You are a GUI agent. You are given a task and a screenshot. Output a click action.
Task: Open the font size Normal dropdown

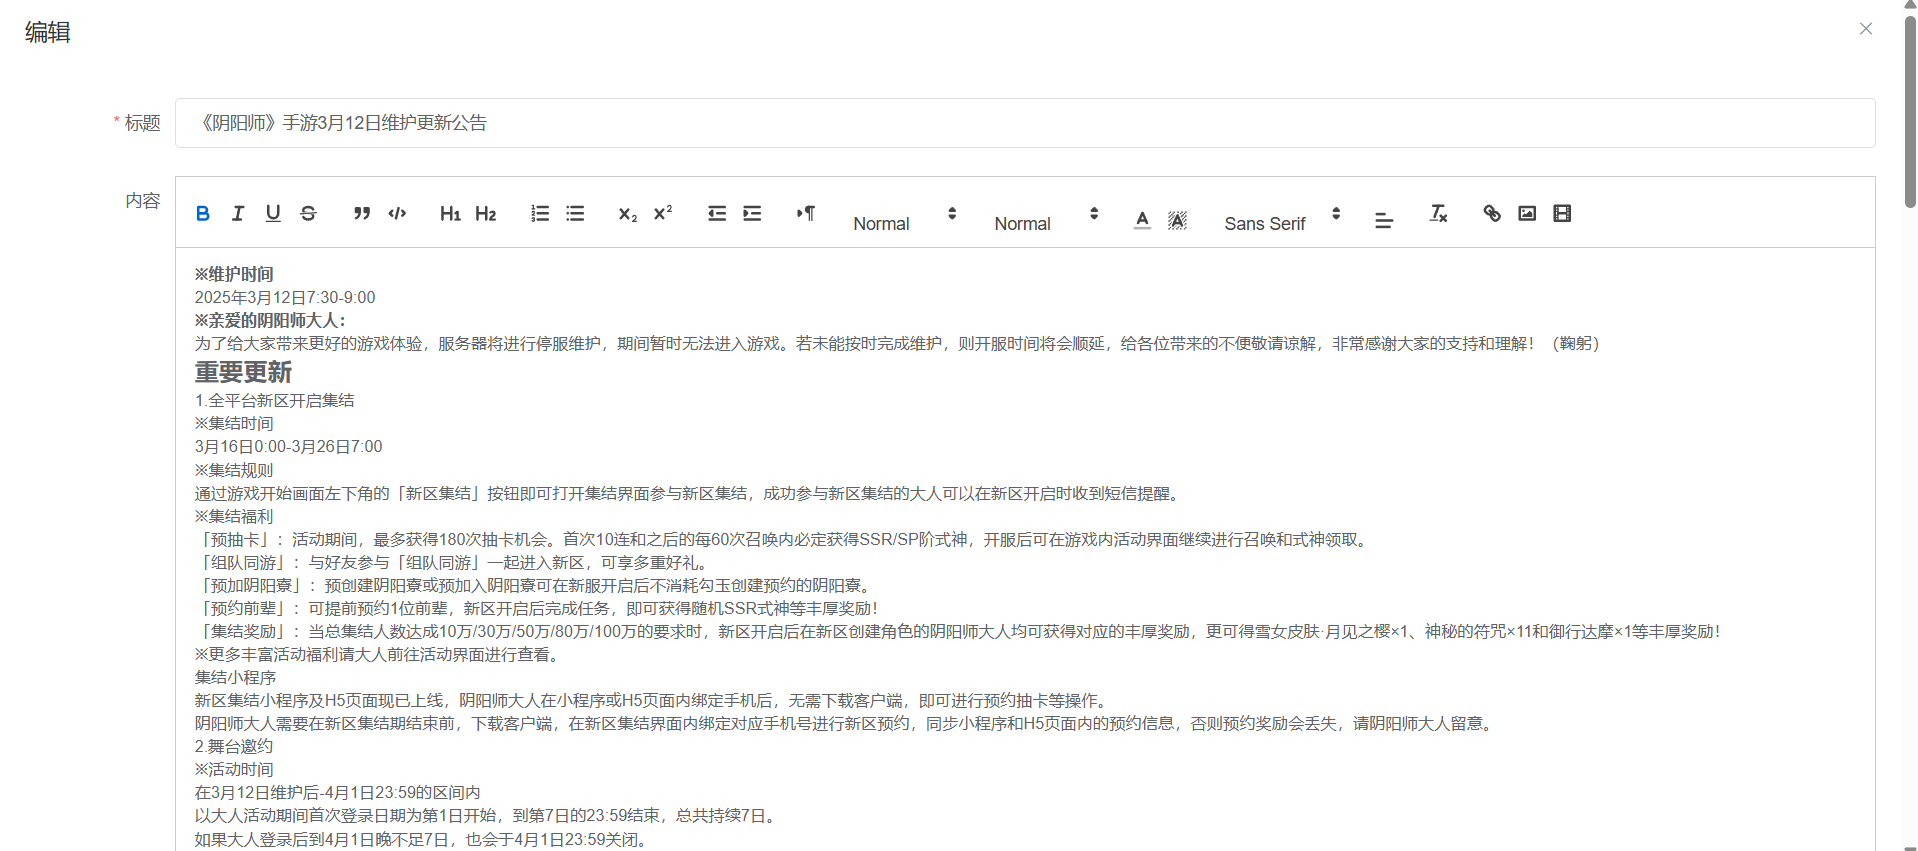(905, 214)
